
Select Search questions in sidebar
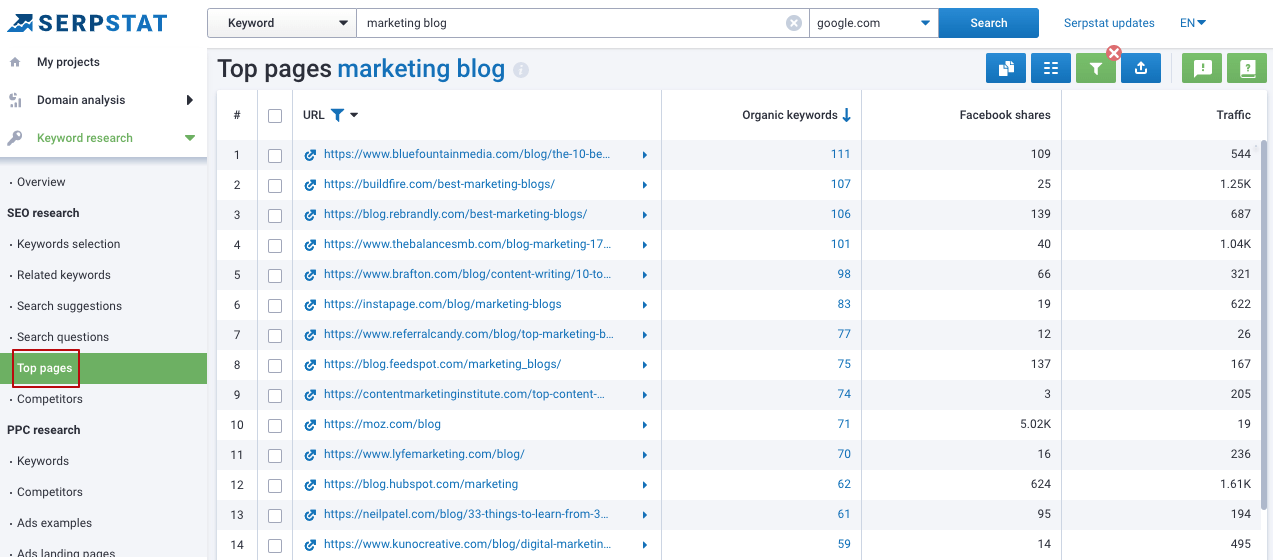pos(63,337)
